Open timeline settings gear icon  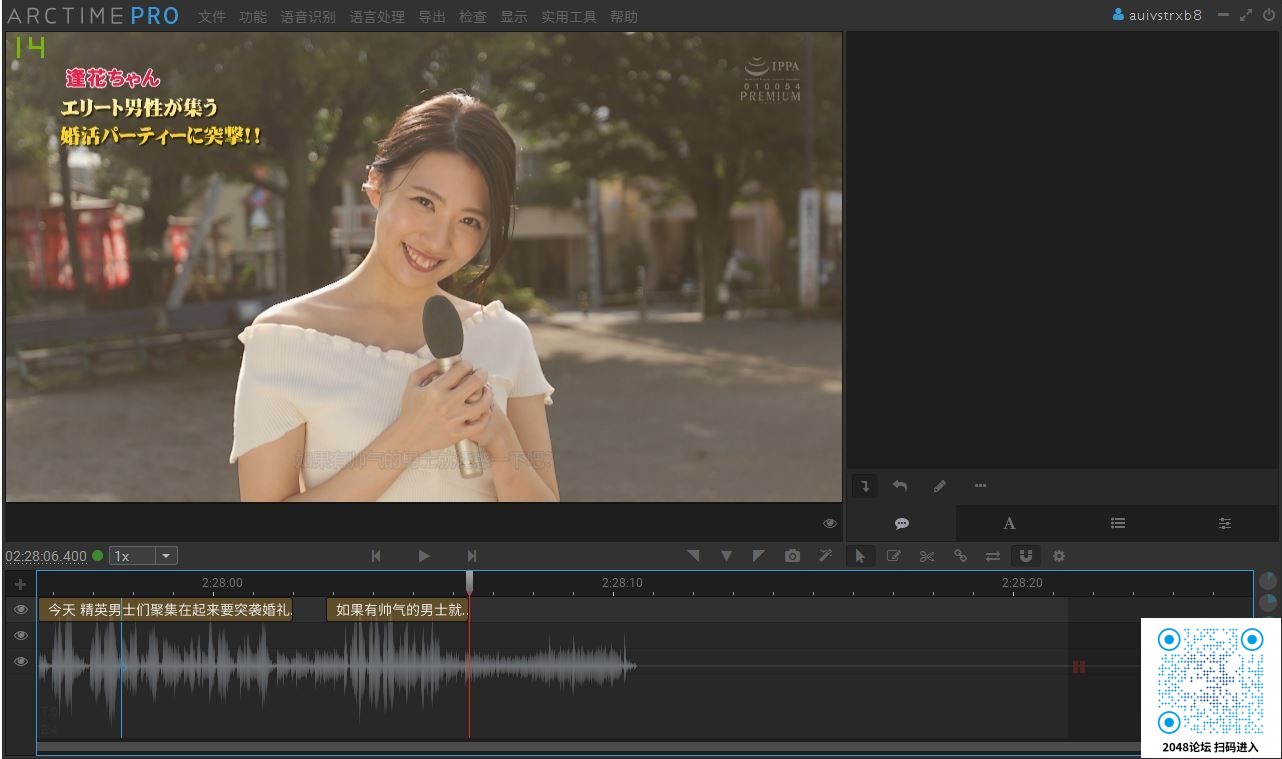(1059, 556)
